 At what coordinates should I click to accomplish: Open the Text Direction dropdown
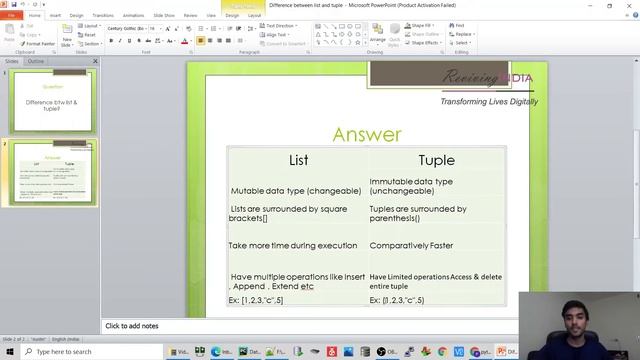[x=278, y=26]
